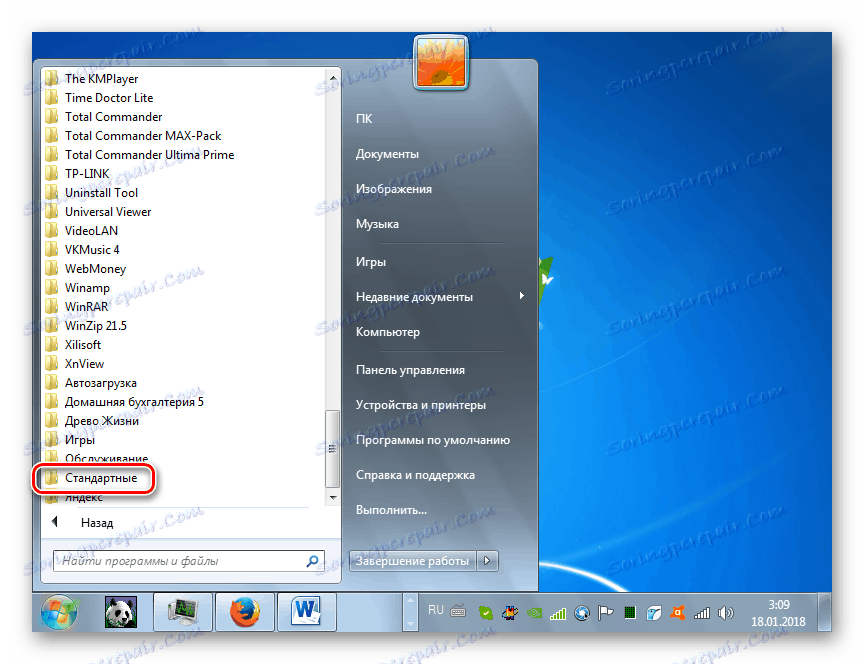Click the Uninstall Tool folder icon
864x664 pixels.
[51, 193]
